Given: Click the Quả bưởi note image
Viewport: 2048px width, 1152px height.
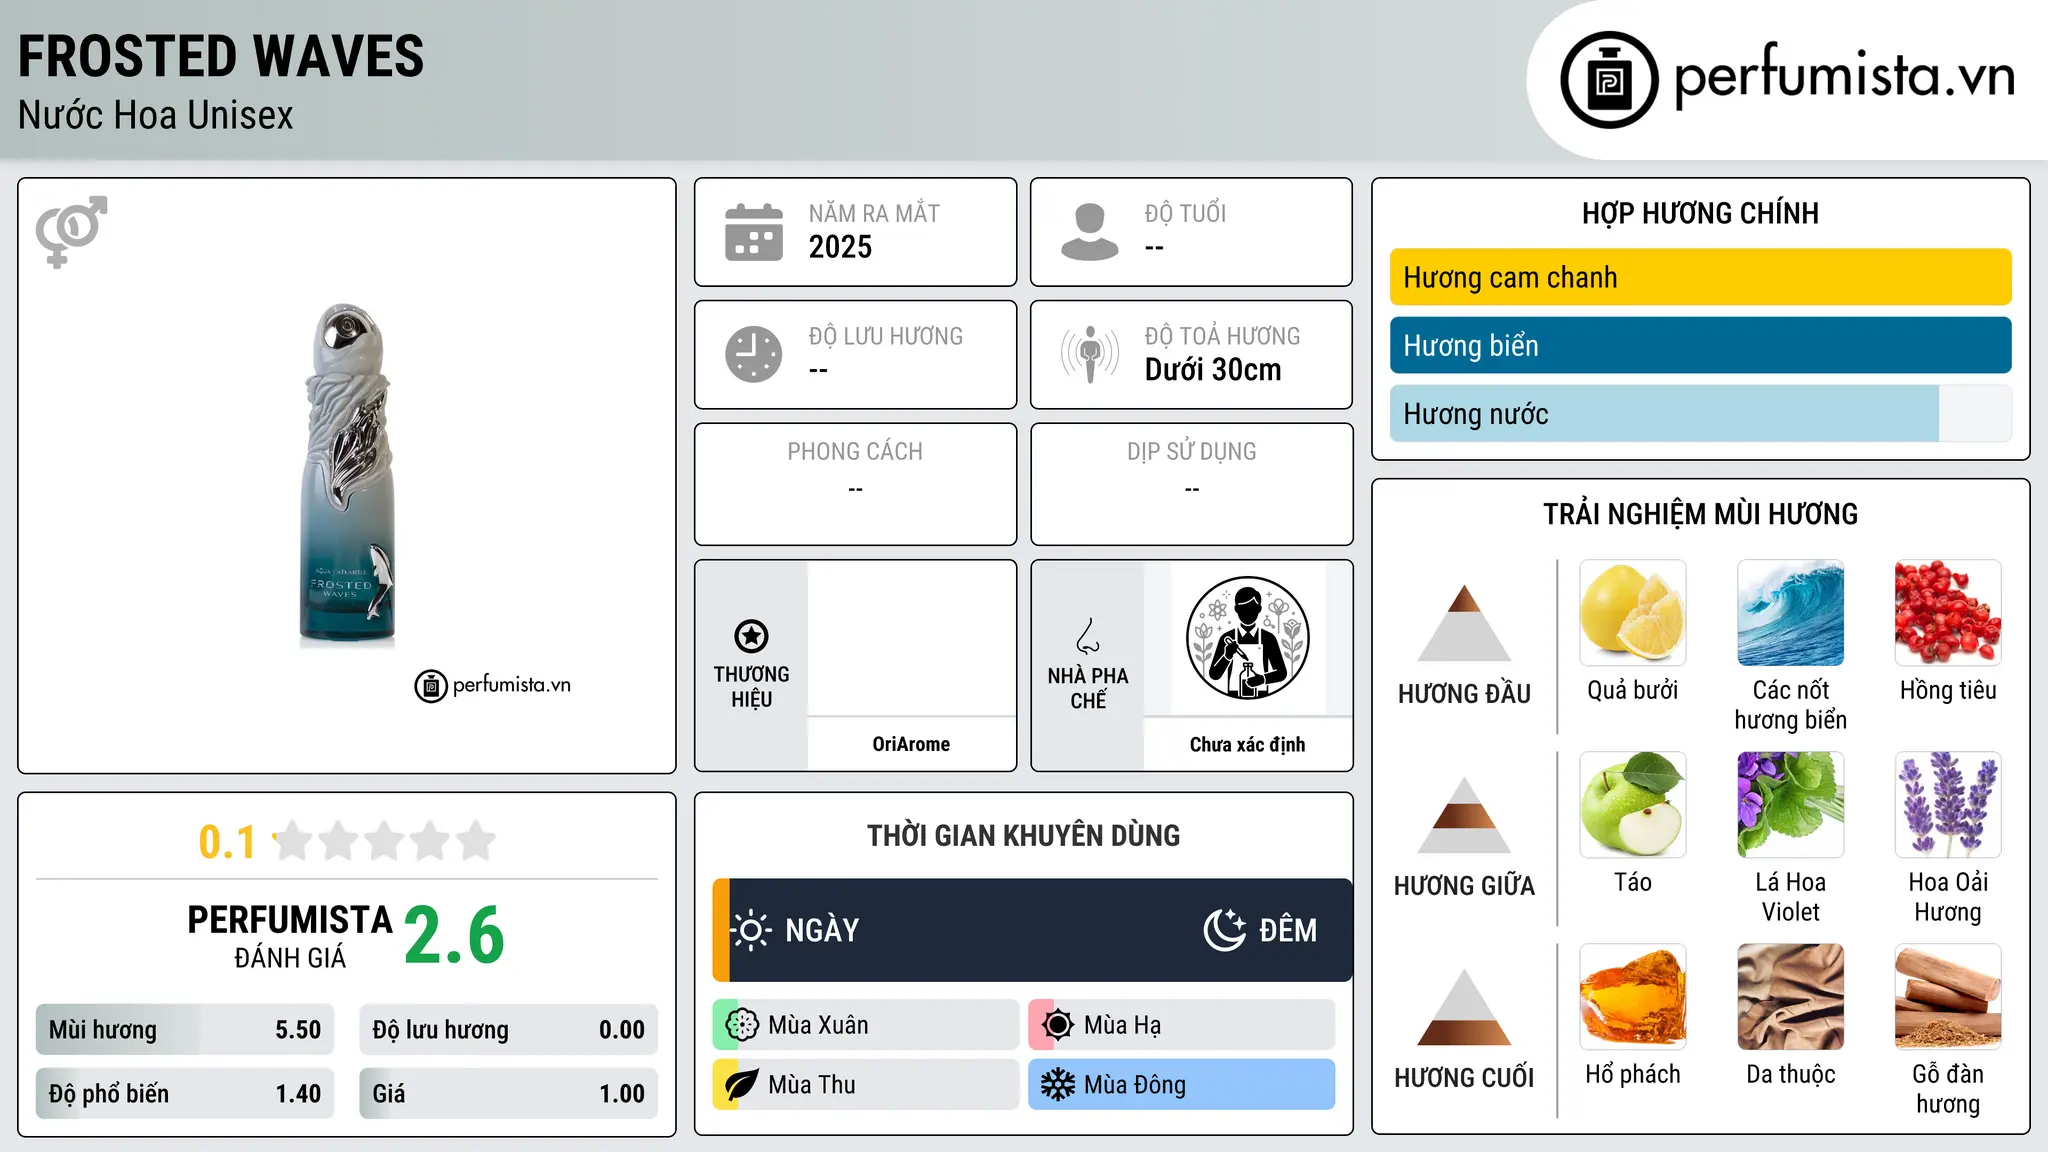Looking at the screenshot, I should coord(1633,613).
